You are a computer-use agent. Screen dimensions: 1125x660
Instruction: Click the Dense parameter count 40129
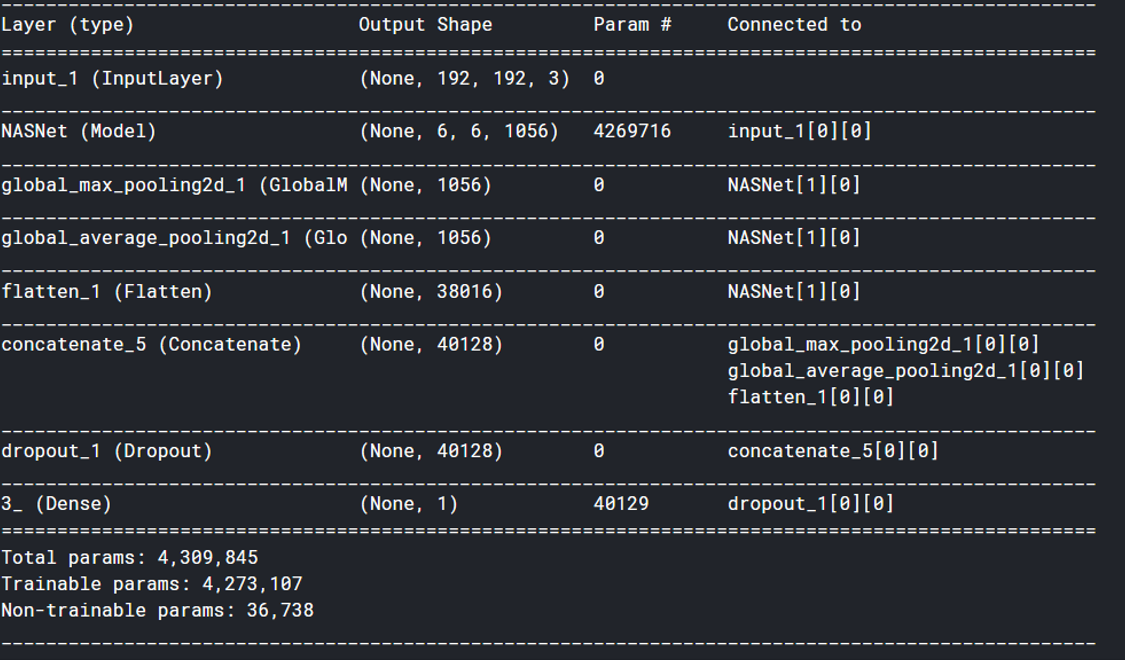[621, 504]
